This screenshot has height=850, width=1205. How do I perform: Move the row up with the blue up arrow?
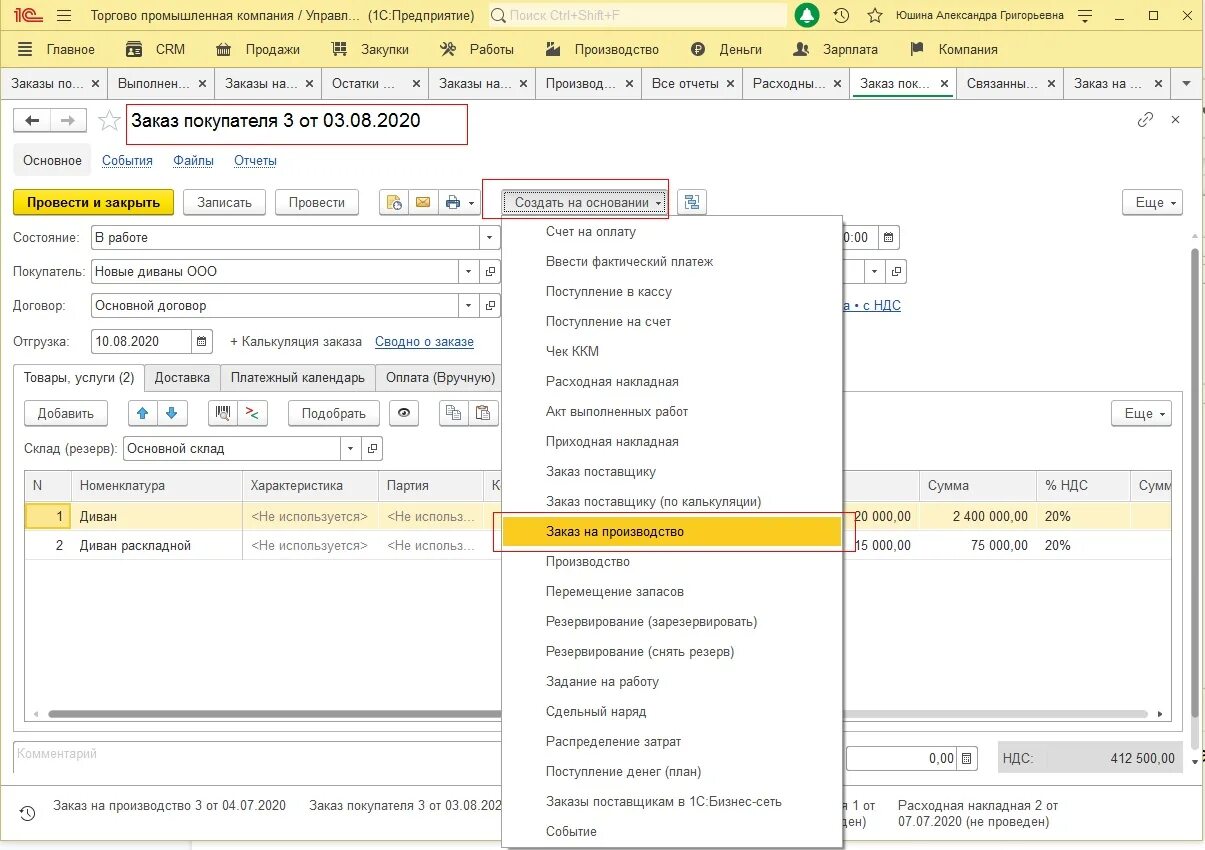click(x=143, y=413)
